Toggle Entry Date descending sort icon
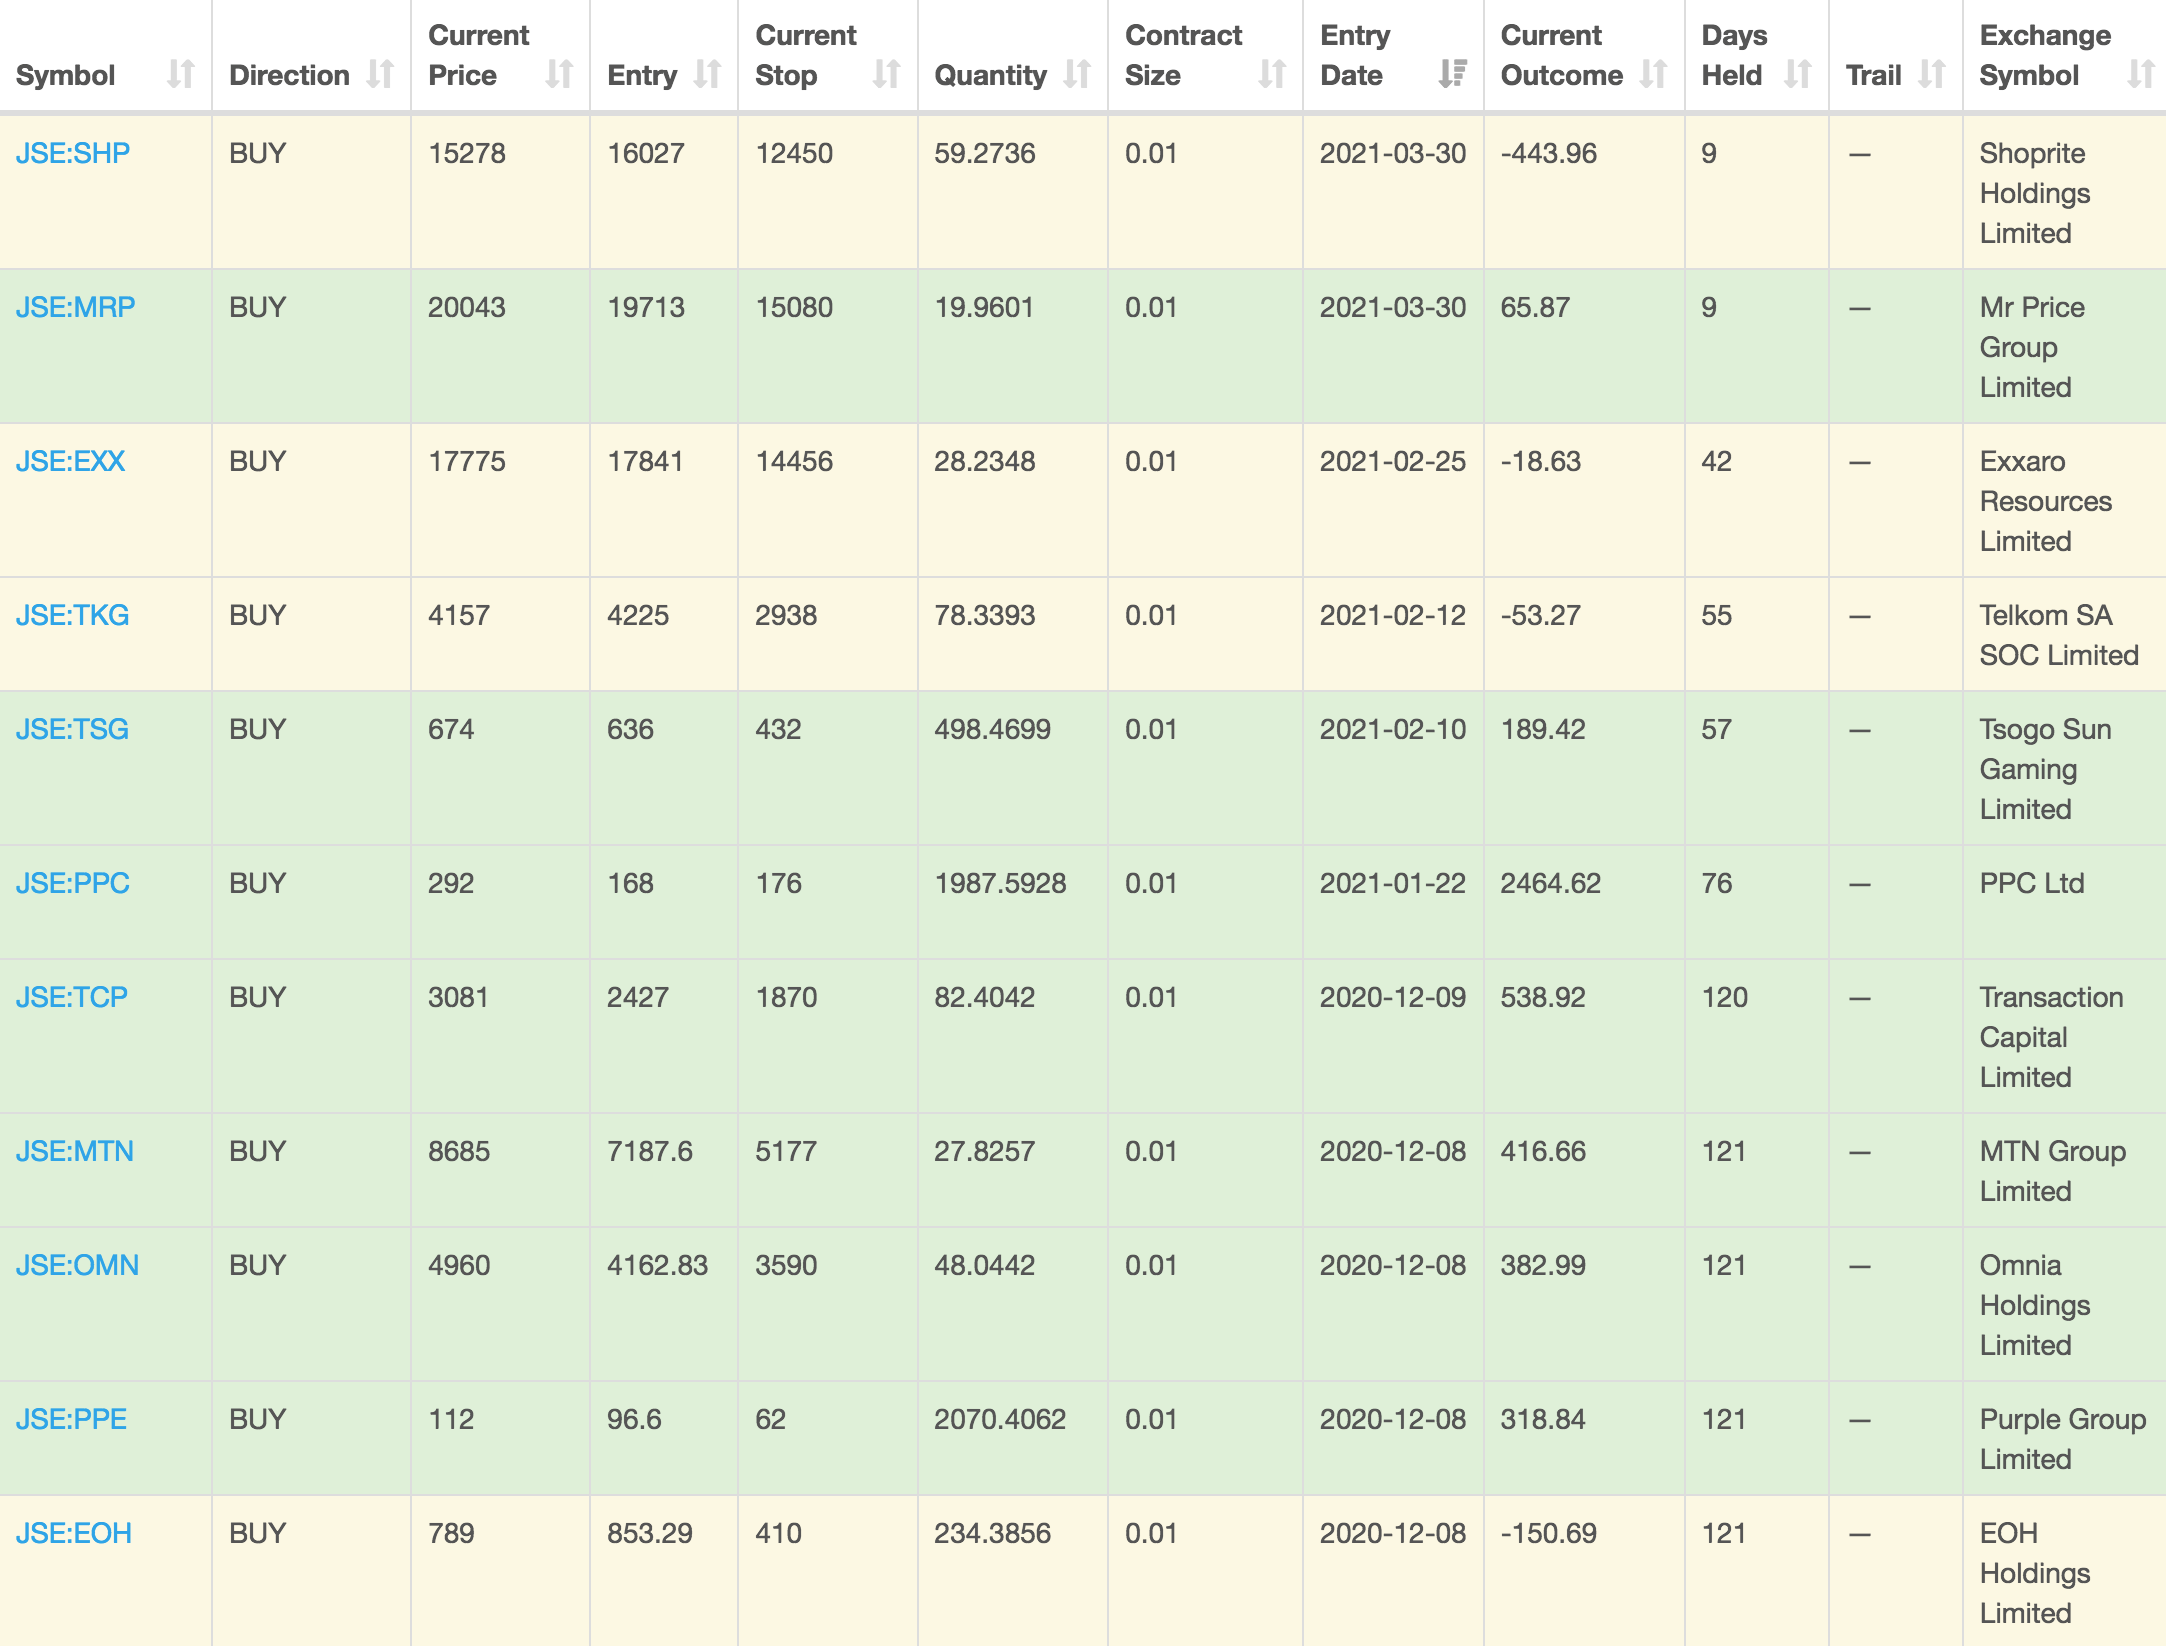This screenshot has width=2166, height=1646. click(1452, 74)
